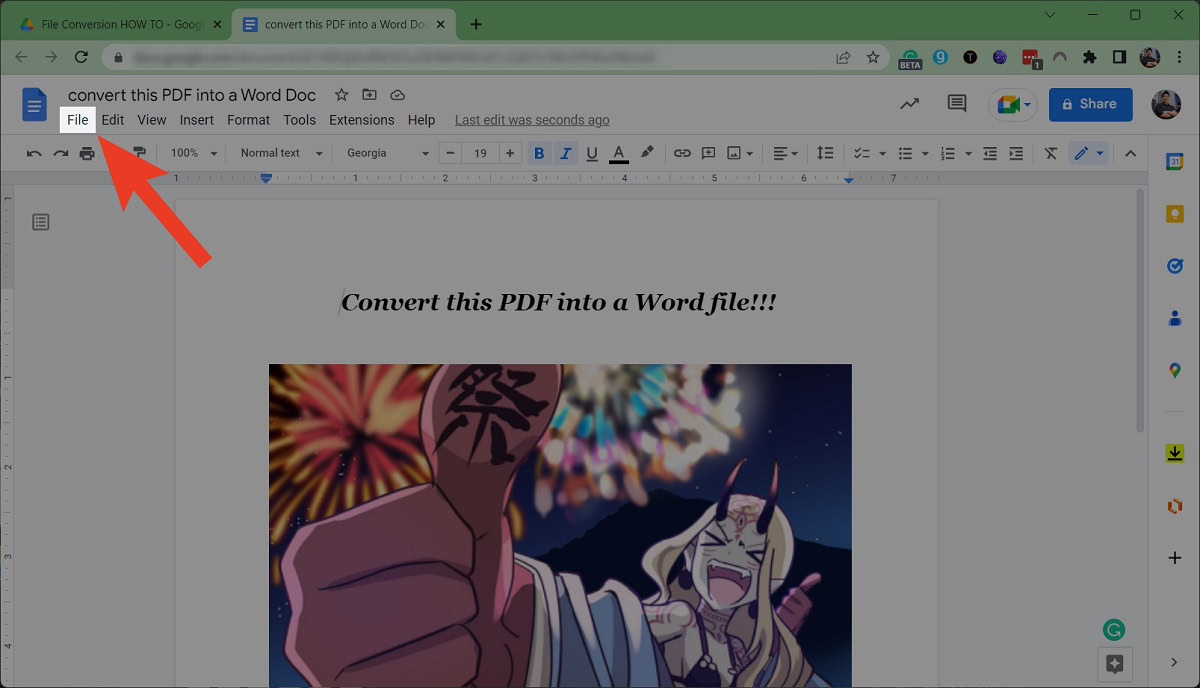Open the Help menu
The width and height of the screenshot is (1200, 688).
[421, 120]
